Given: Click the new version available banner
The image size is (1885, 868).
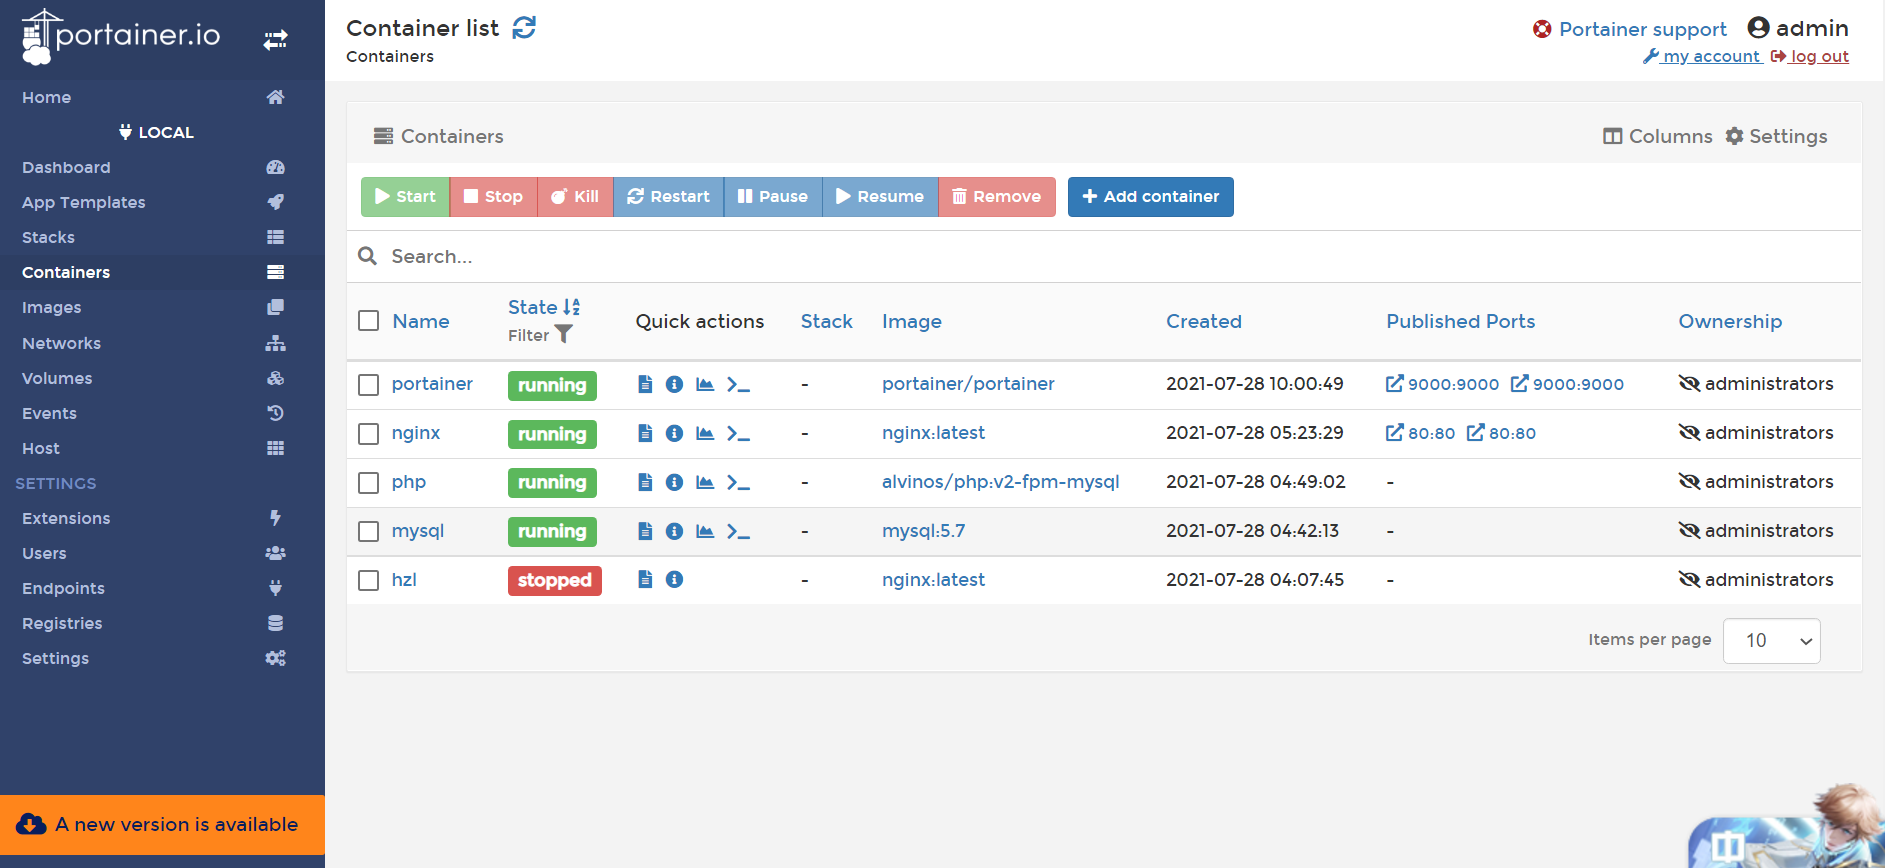Looking at the screenshot, I should coord(162,825).
